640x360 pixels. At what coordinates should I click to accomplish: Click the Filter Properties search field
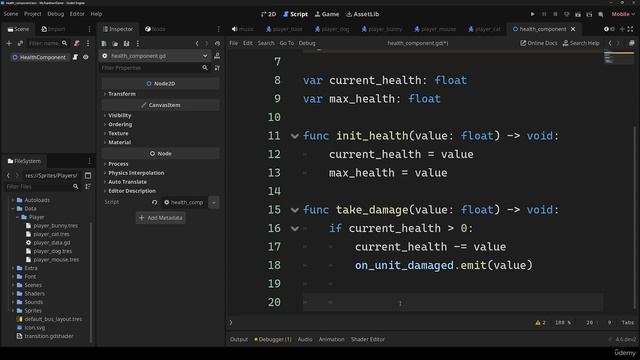click(155, 68)
